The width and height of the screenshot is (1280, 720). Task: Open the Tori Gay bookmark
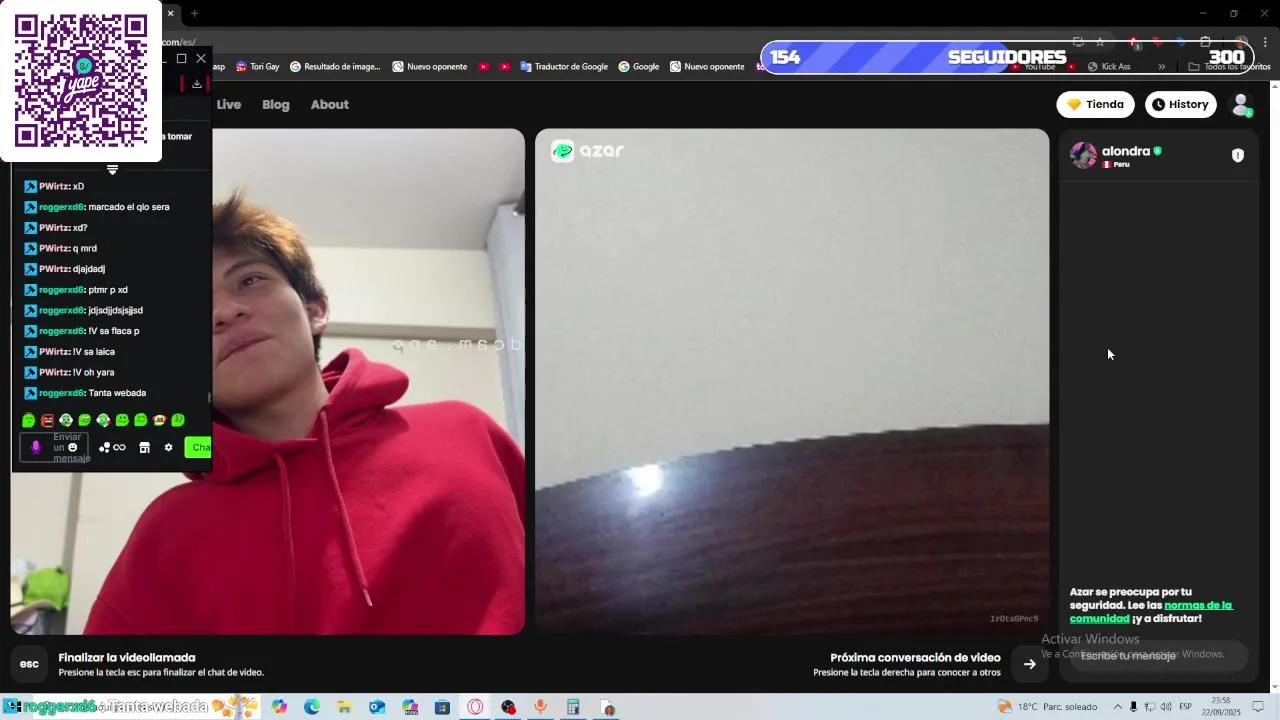pos(257,67)
